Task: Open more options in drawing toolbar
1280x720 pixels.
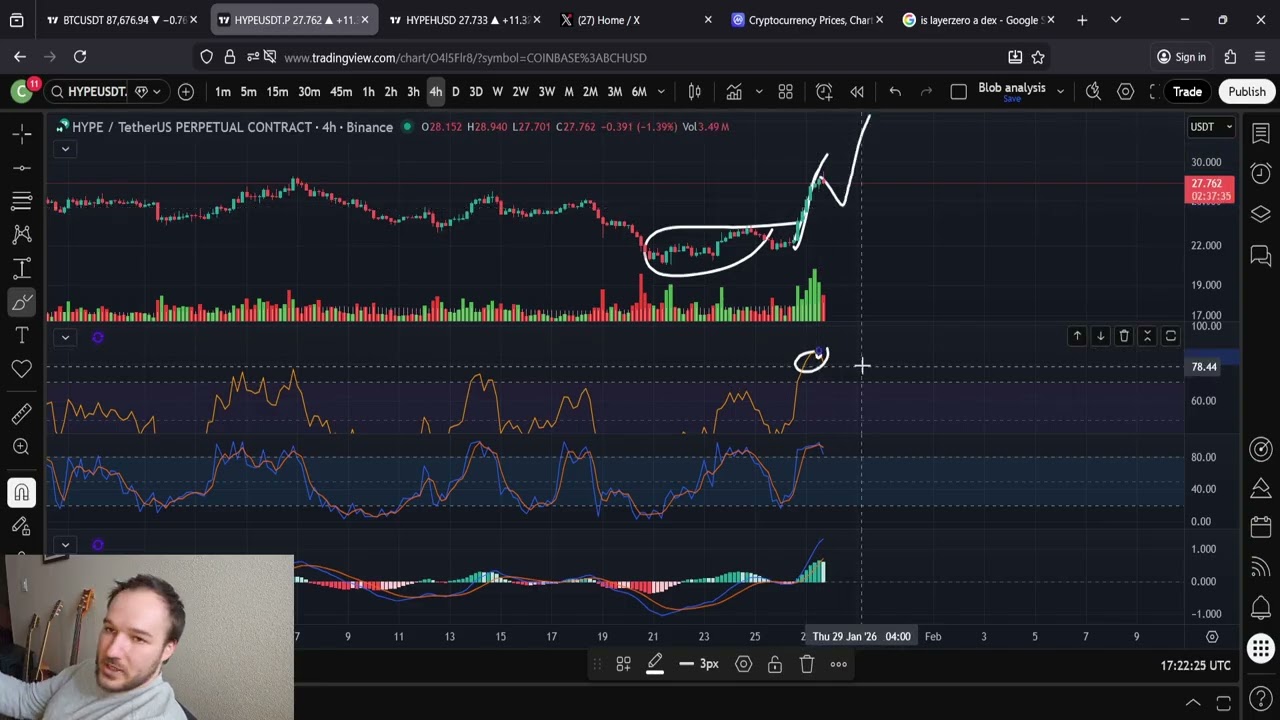Action: 839,664
